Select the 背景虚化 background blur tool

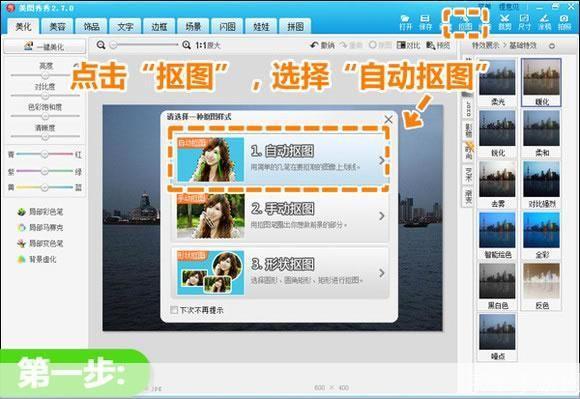click(x=37, y=259)
